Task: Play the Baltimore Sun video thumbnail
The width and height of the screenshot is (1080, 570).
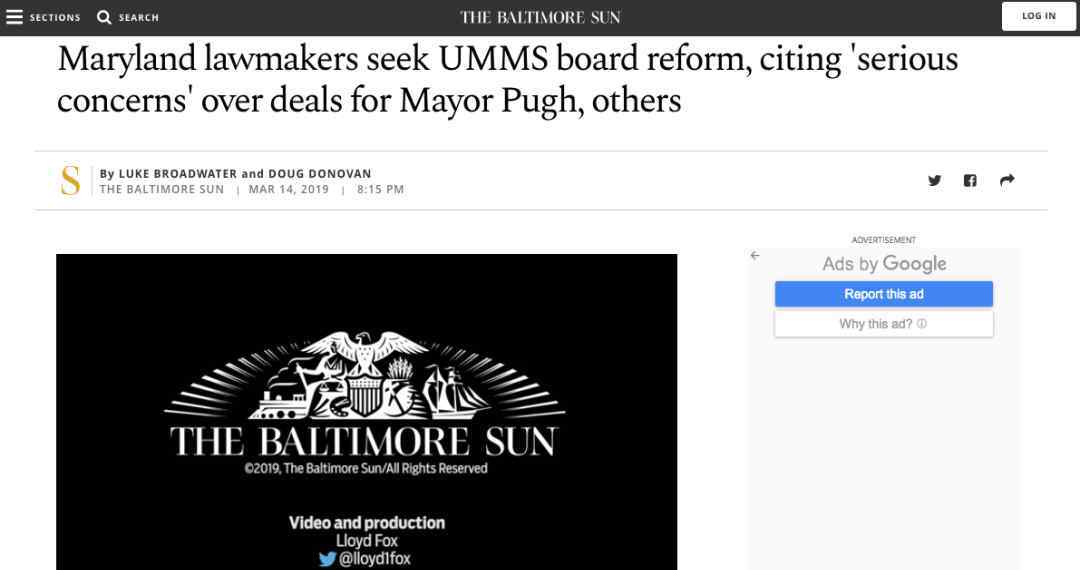Action: [x=366, y=412]
